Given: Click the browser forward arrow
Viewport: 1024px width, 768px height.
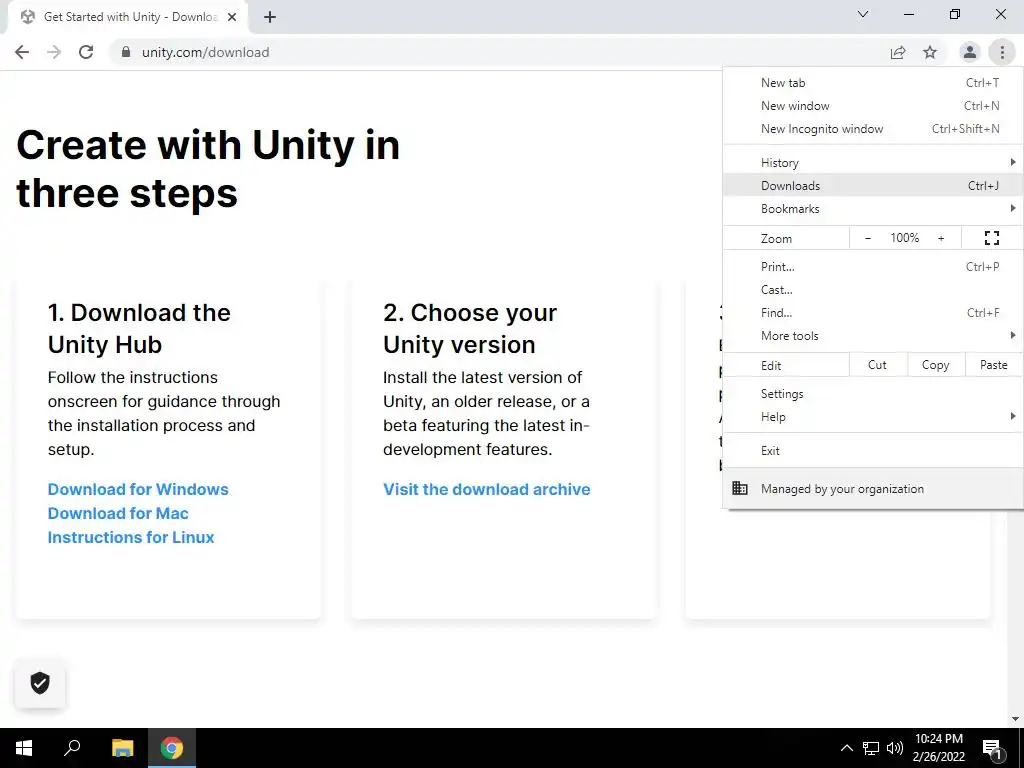Looking at the screenshot, I should (54, 52).
